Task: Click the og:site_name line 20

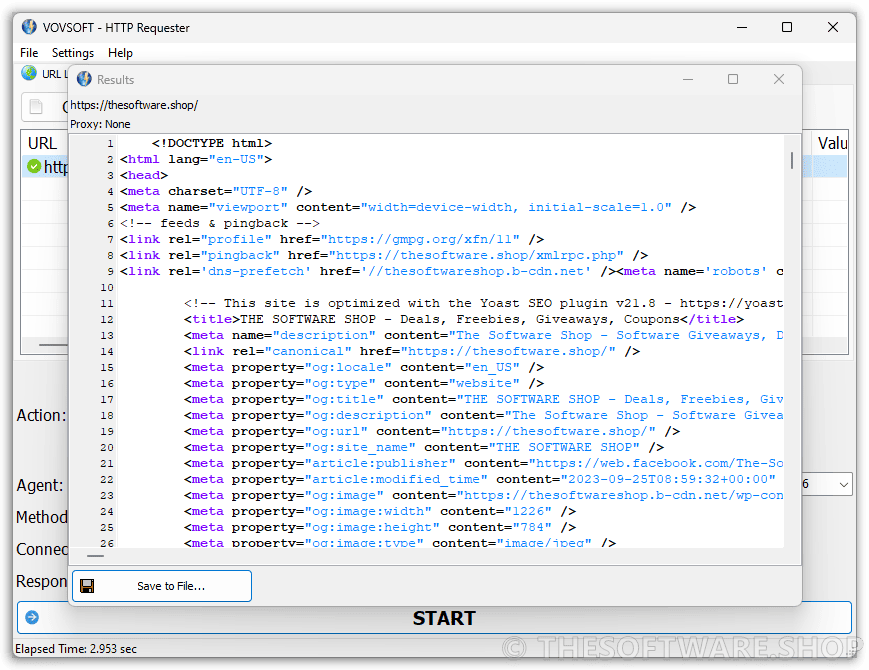Action: (x=423, y=447)
